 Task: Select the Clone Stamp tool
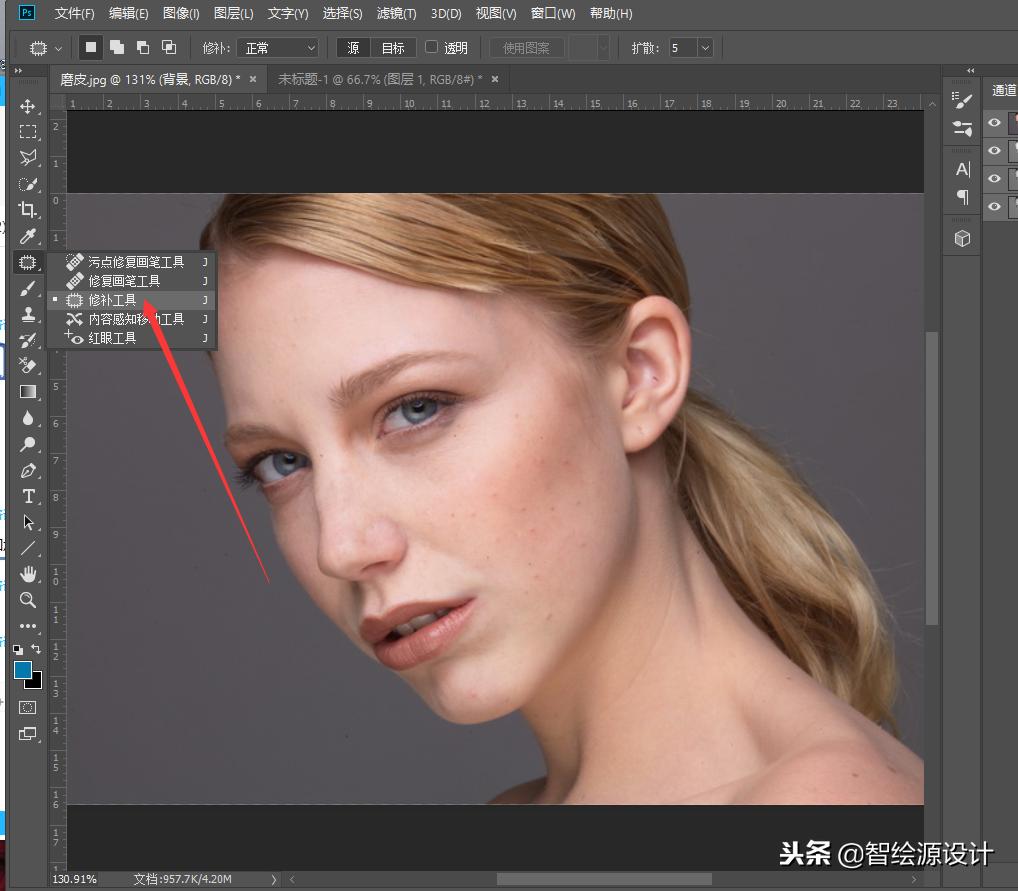[28, 314]
